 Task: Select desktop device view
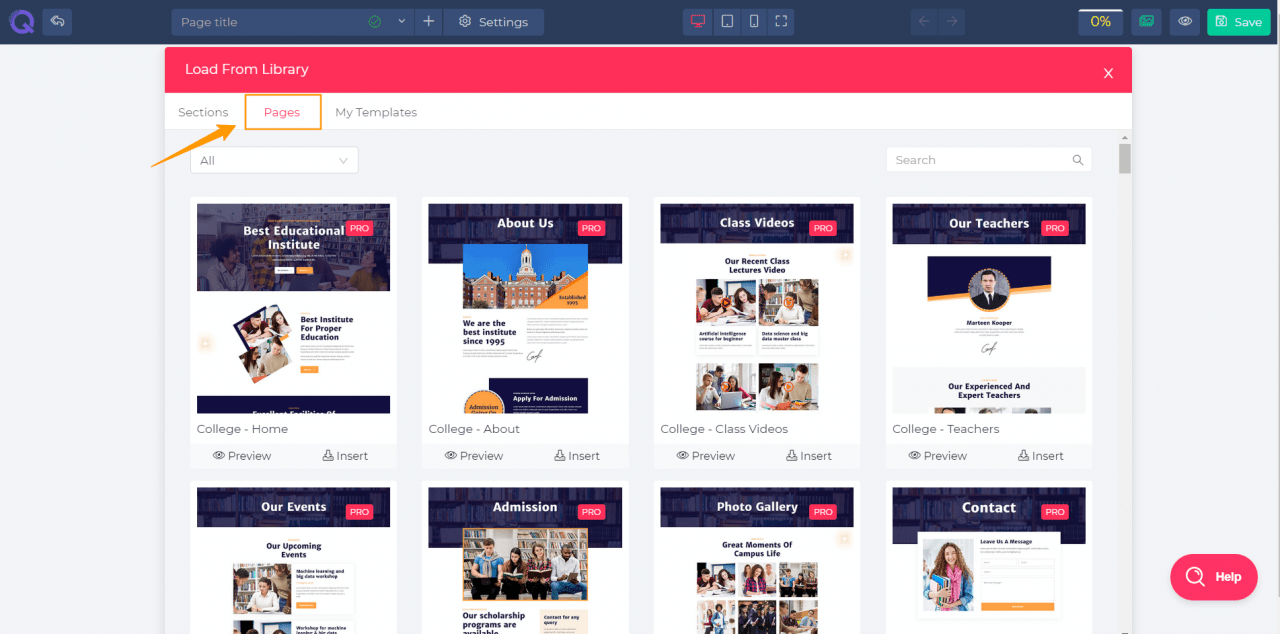[698, 22]
